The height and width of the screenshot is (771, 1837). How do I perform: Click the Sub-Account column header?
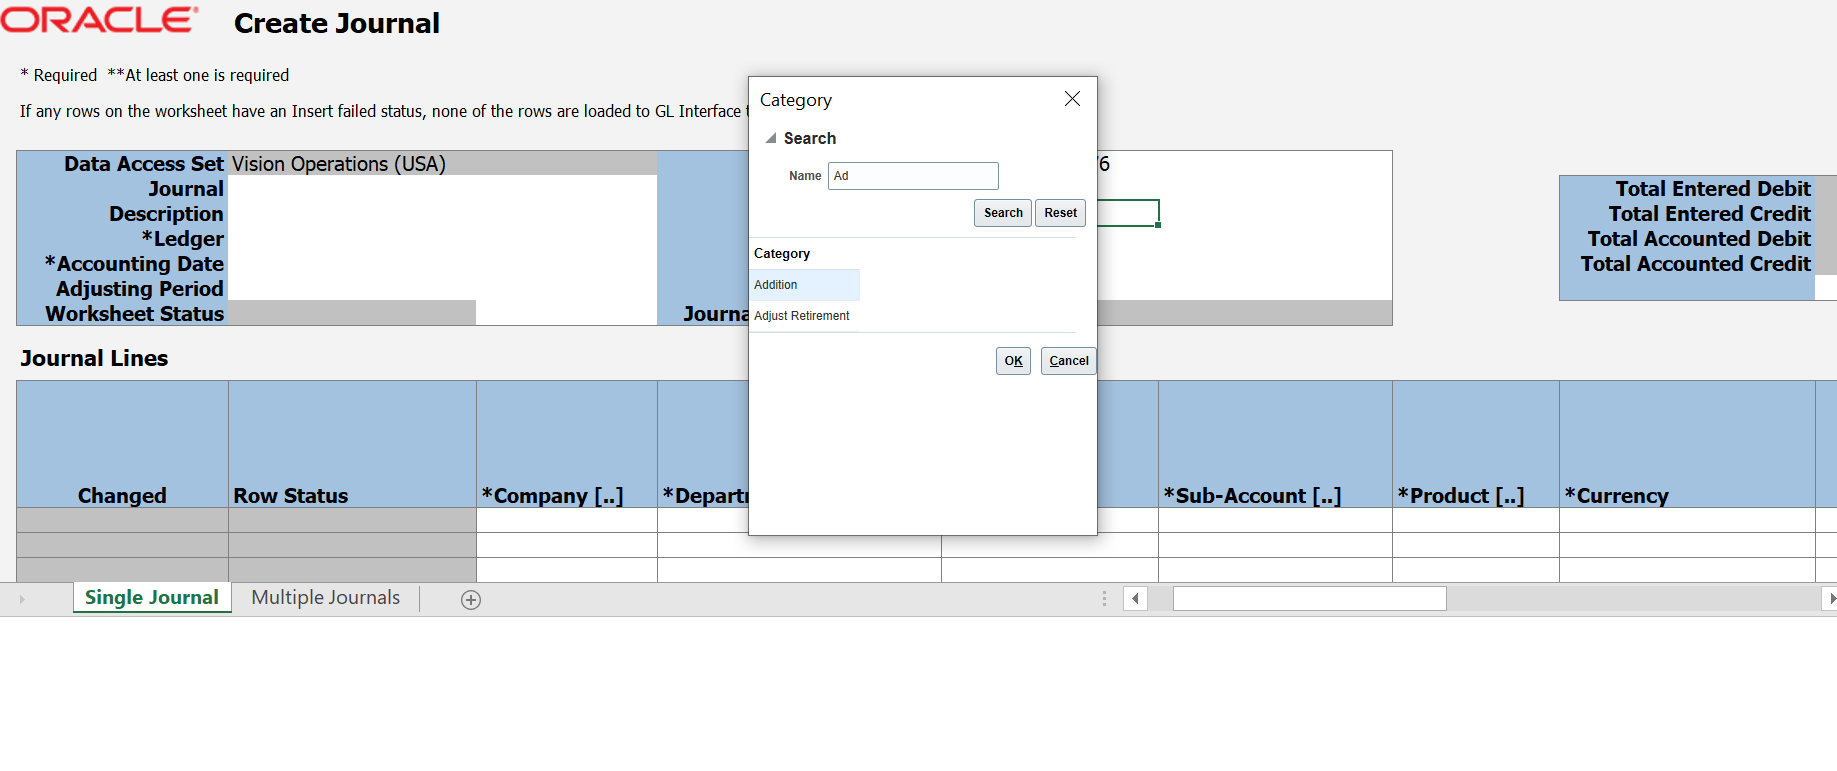pyautogui.click(x=1275, y=444)
